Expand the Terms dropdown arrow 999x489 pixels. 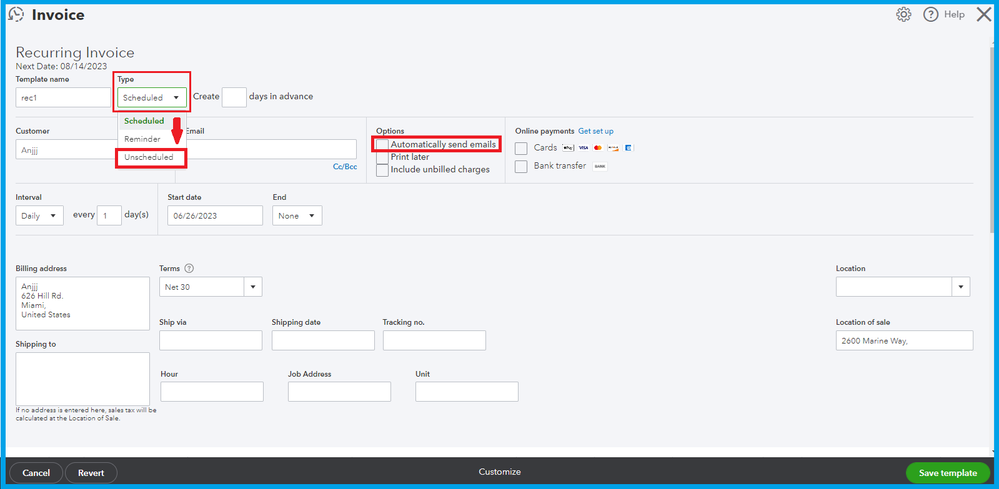(x=253, y=287)
